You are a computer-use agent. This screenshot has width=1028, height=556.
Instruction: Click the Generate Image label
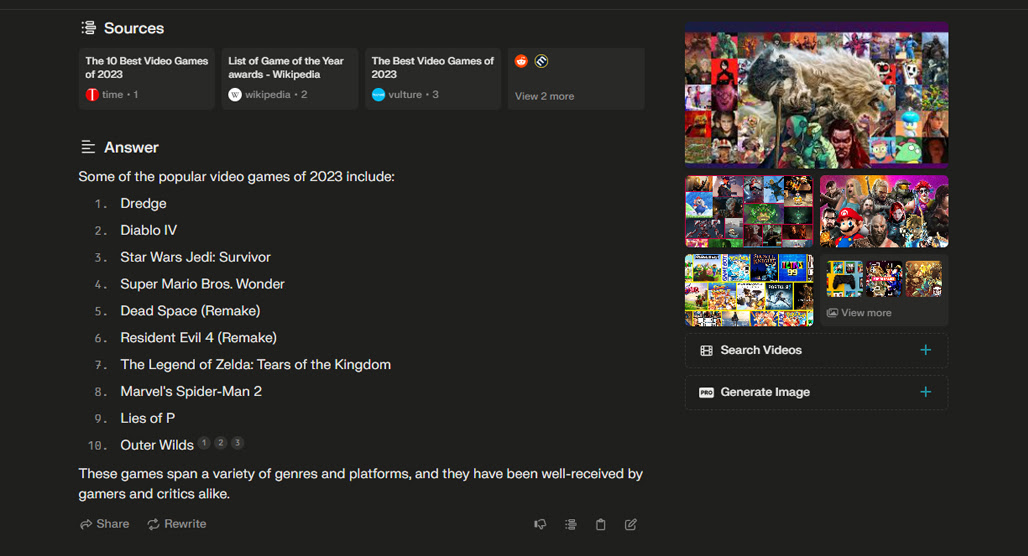(765, 392)
